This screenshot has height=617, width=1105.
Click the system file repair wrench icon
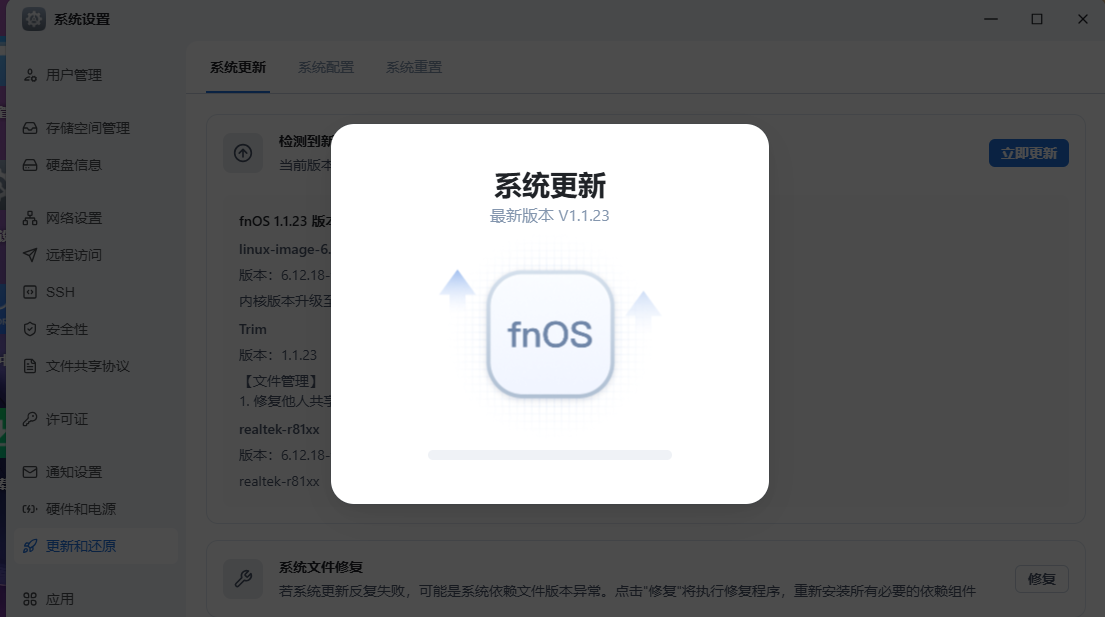coord(243,579)
